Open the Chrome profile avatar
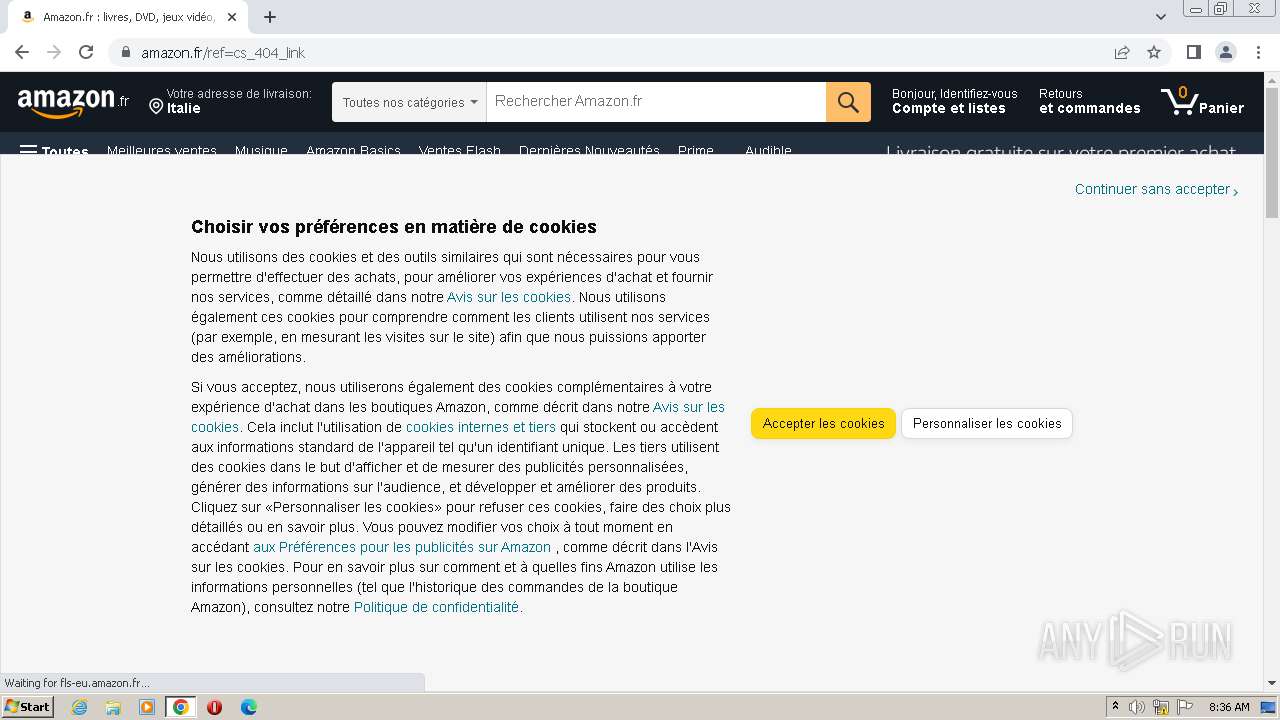The height and width of the screenshot is (720, 1280). click(1226, 52)
